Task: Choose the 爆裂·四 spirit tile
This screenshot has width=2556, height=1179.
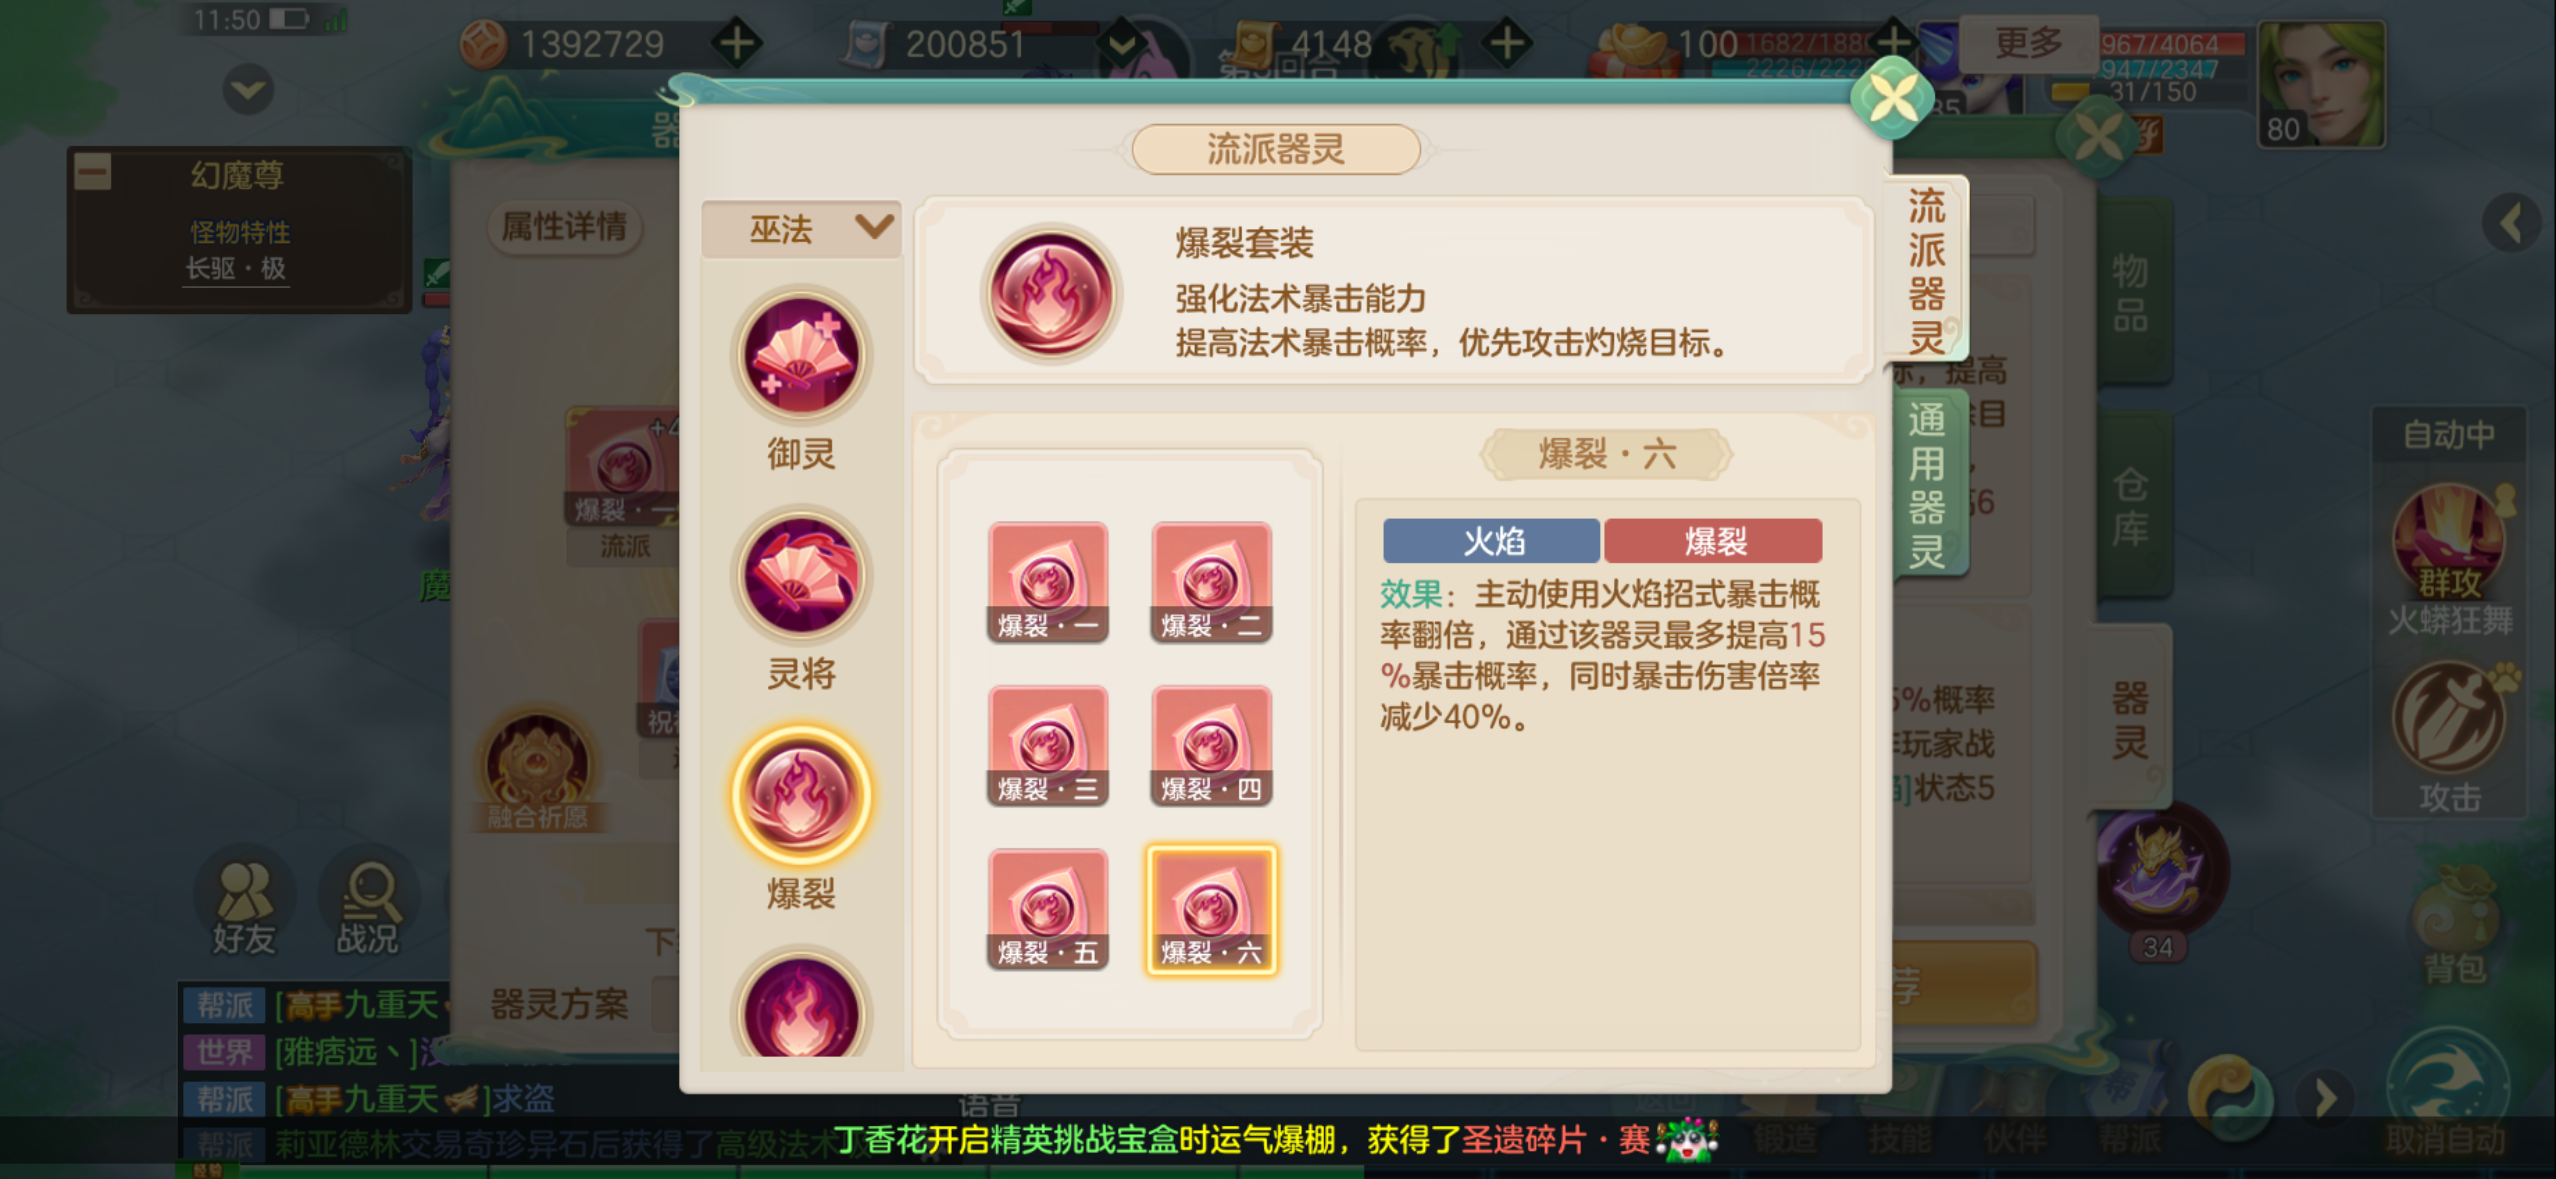Action: (x=1211, y=746)
